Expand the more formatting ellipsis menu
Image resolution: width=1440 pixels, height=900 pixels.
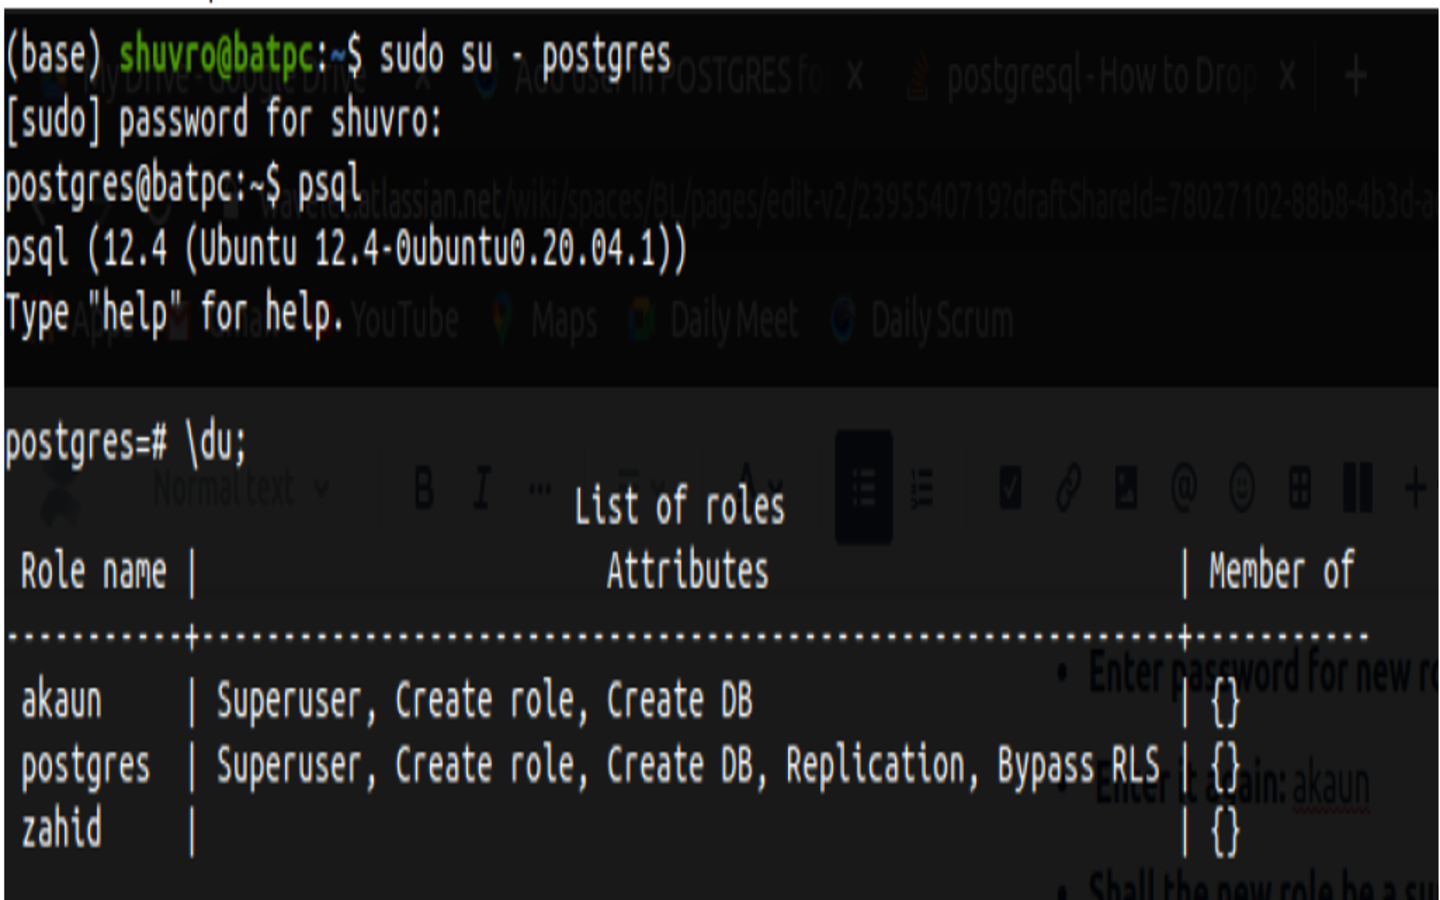tap(540, 489)
